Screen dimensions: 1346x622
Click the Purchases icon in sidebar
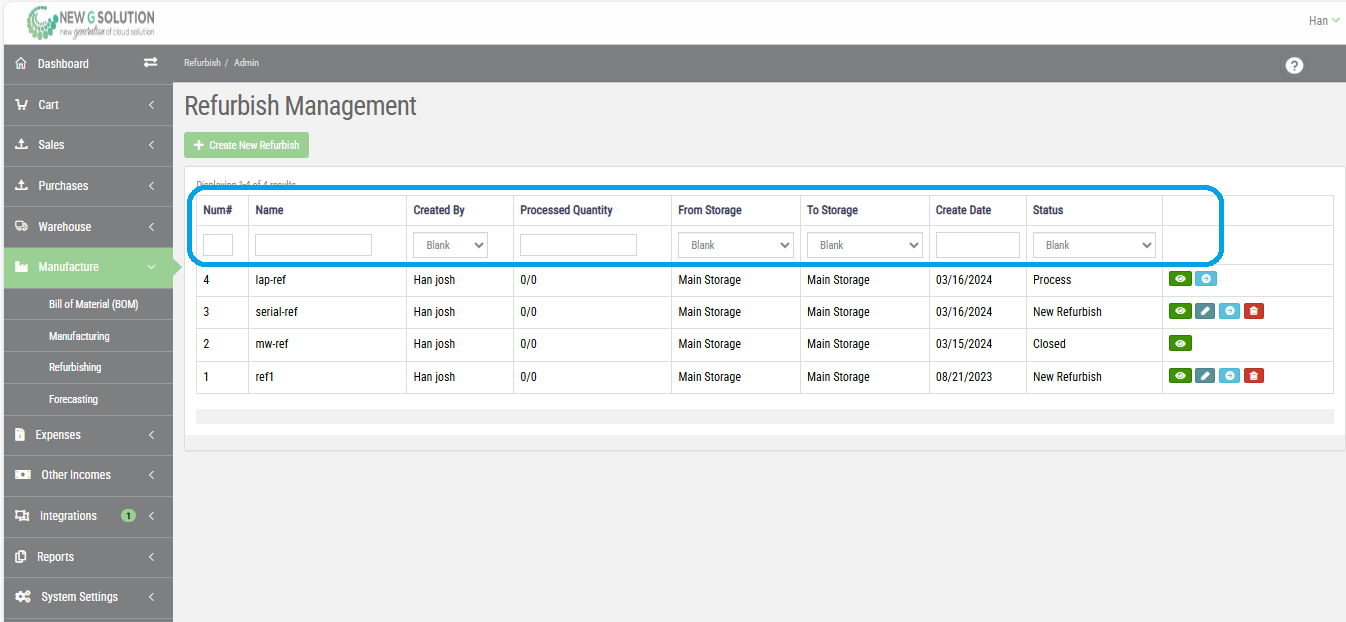pos(21,185)
